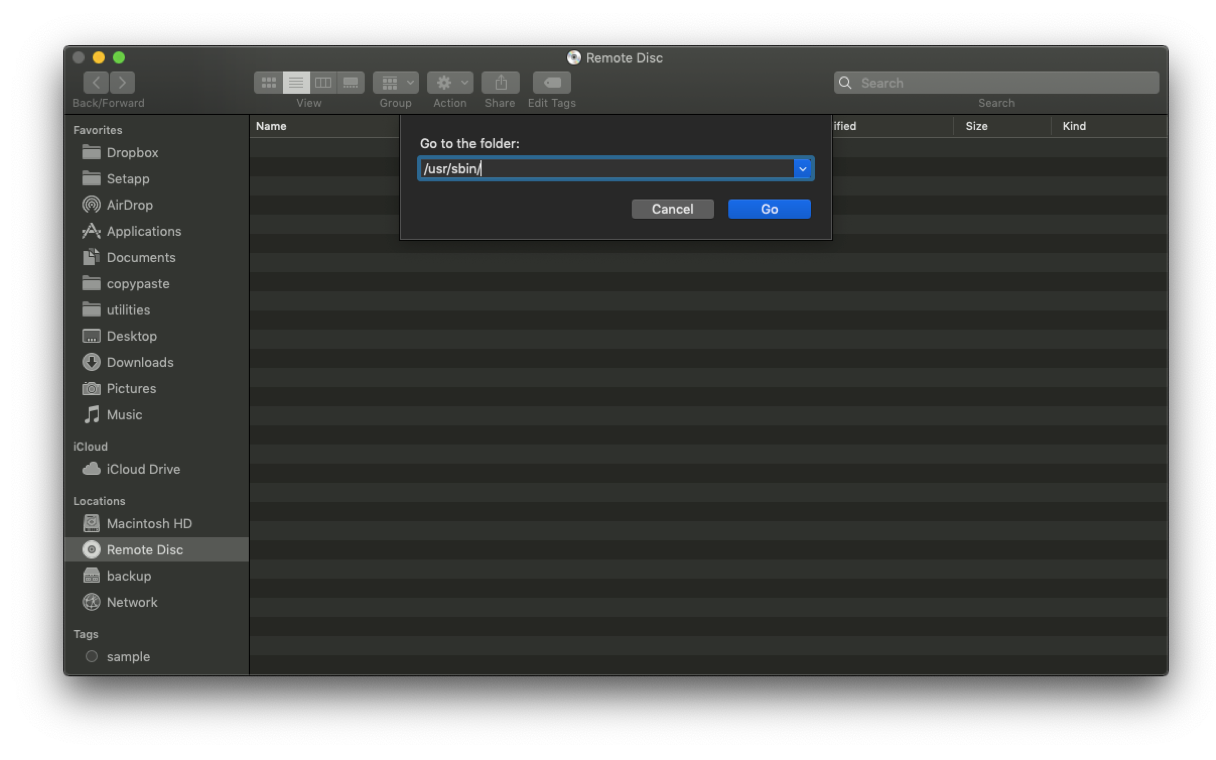Viewport: 1216px width, 760px height.
Task: Zoom the Finder window with the green button
Action: pos(119,58)
